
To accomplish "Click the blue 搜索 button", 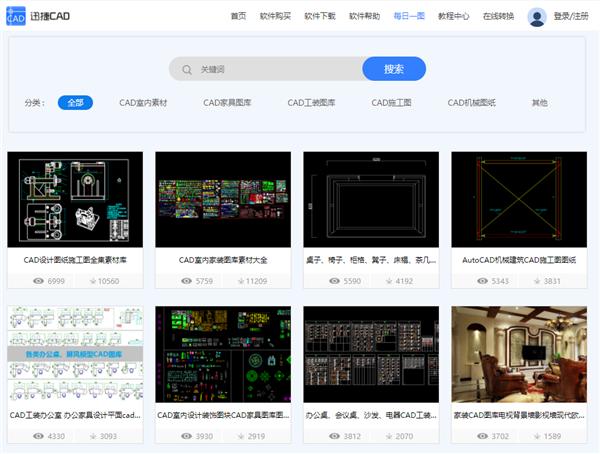I will click(394, 69).
